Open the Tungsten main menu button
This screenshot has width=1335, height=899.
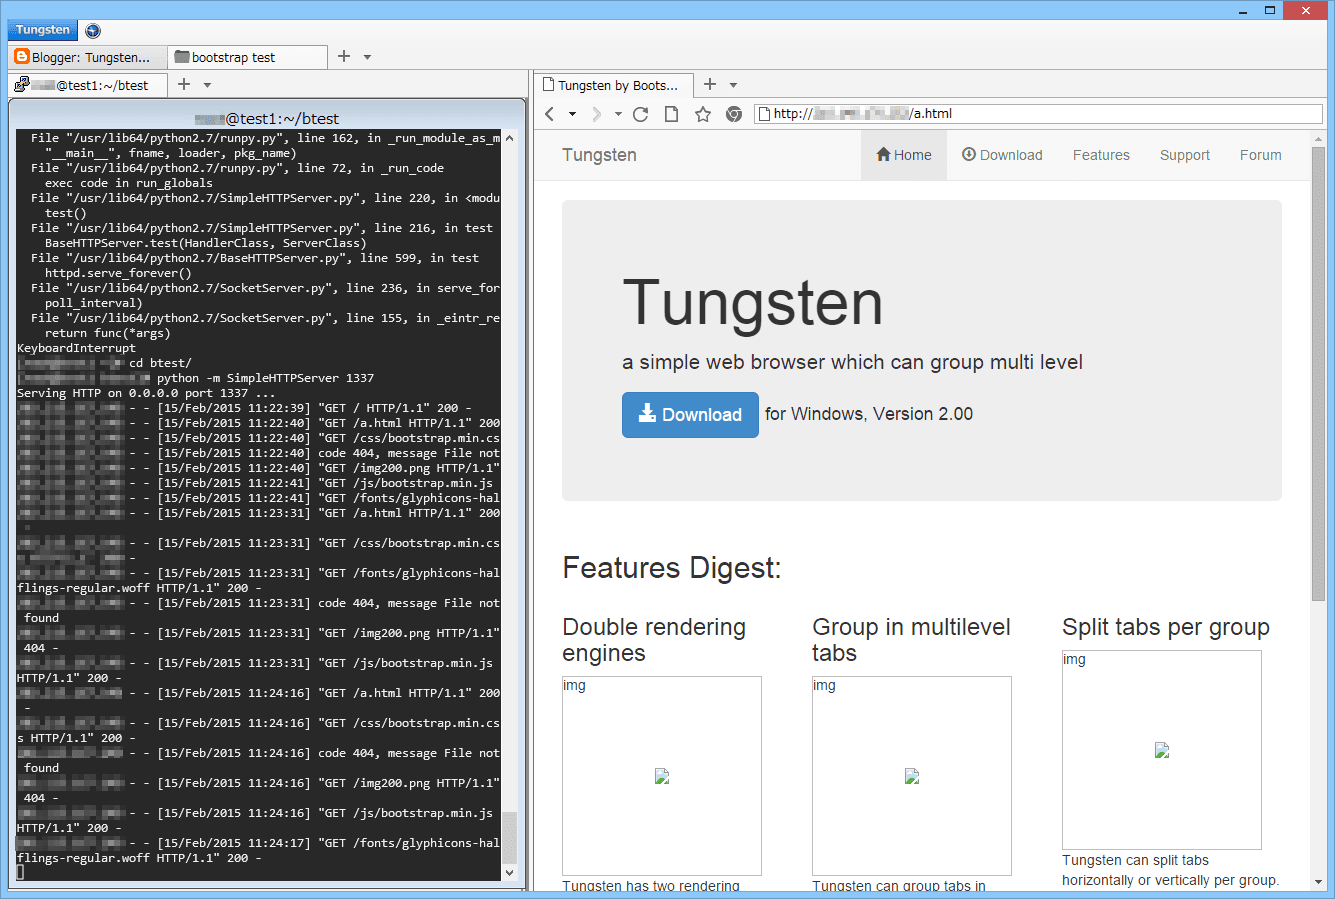pyautogui.click(x=43, y=30)
